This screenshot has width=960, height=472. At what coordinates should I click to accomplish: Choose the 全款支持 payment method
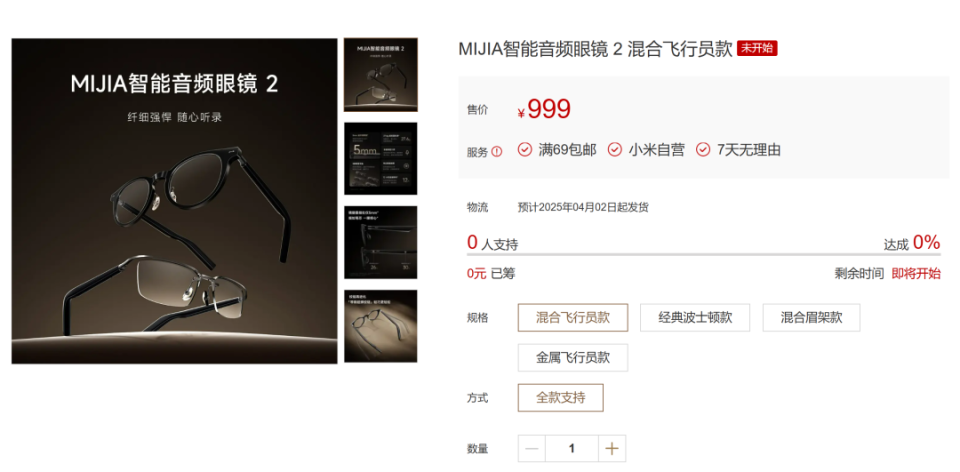561,398
